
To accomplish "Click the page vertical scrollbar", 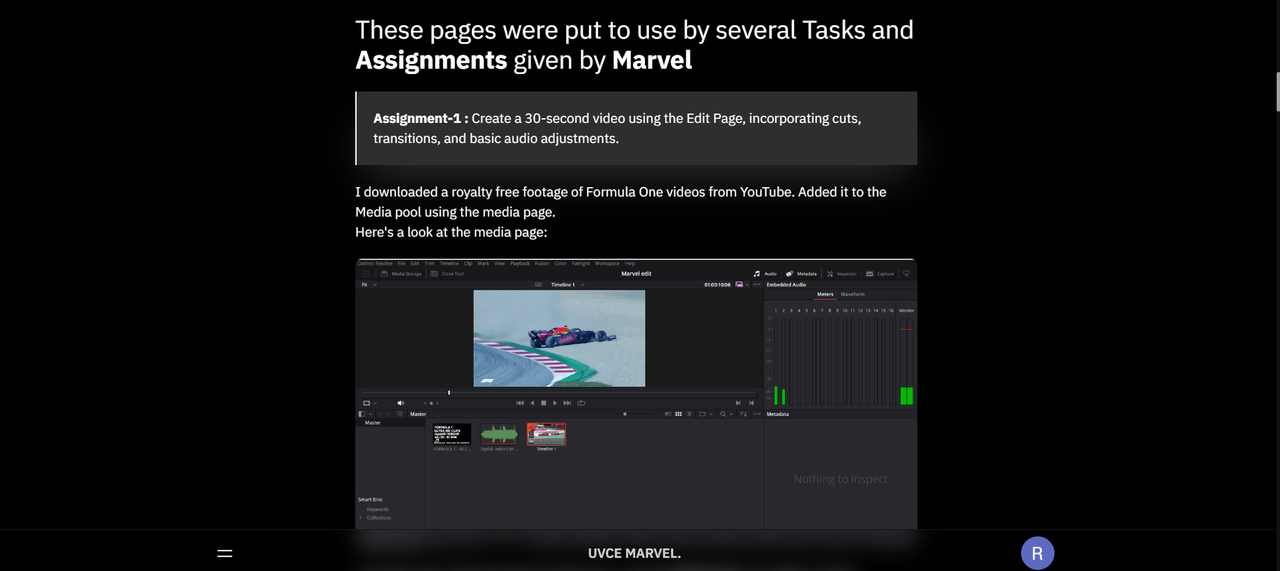I will tap(1276, 91).
